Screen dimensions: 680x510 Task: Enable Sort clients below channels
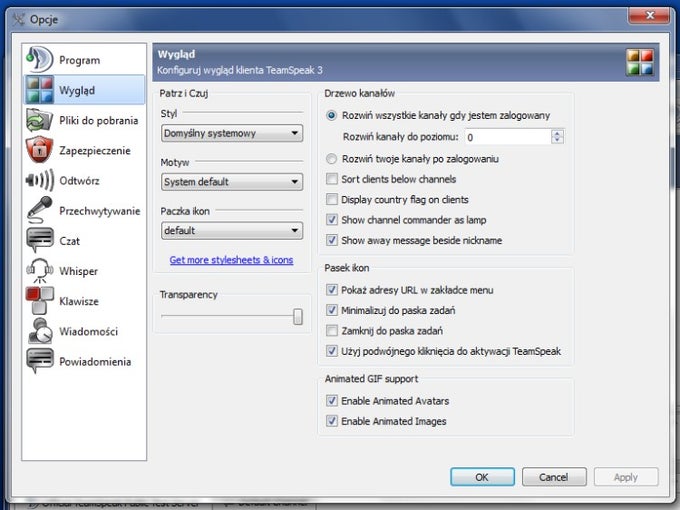click(332, 179)
